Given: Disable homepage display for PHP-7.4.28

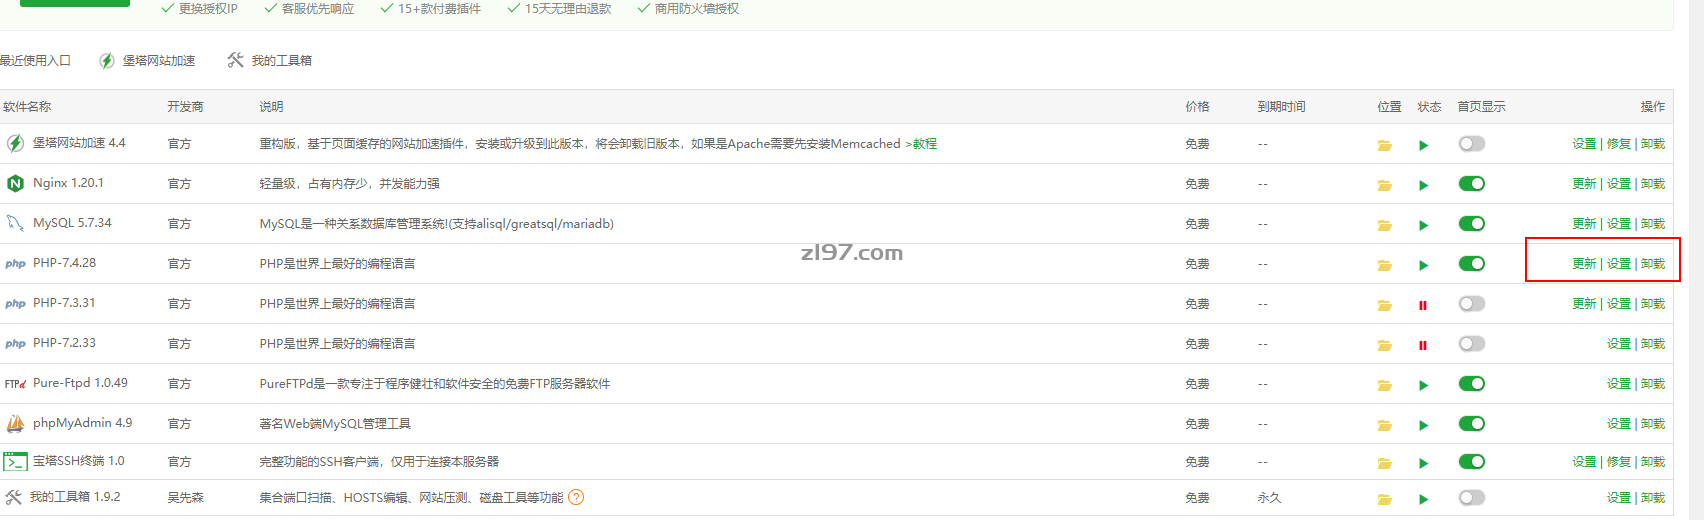Looking at the screenshot, I should [x=1471, y=263].
